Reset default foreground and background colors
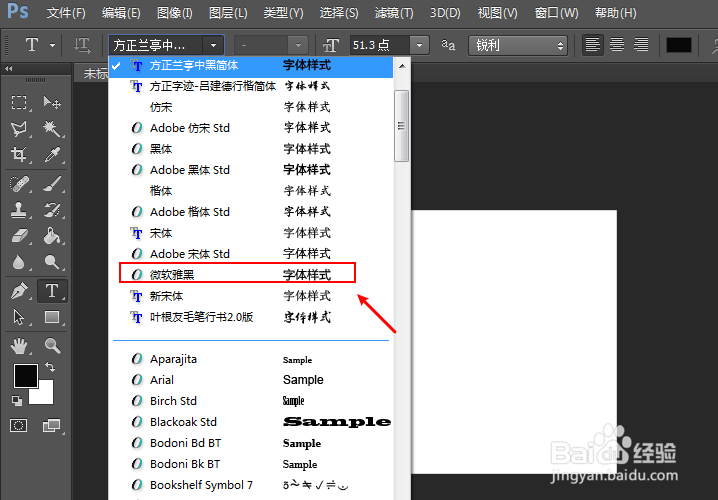 [17, 401]
